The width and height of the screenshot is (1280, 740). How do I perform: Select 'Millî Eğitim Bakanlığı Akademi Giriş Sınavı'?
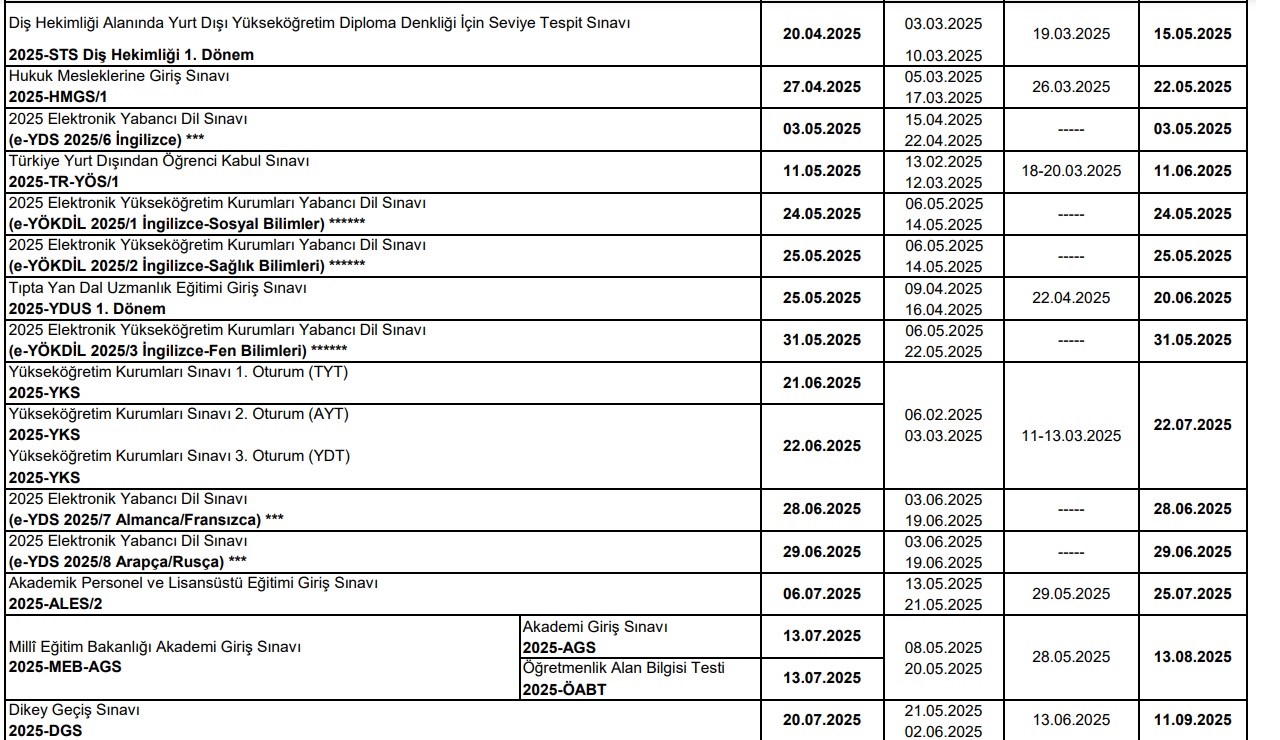pos(154,646)
